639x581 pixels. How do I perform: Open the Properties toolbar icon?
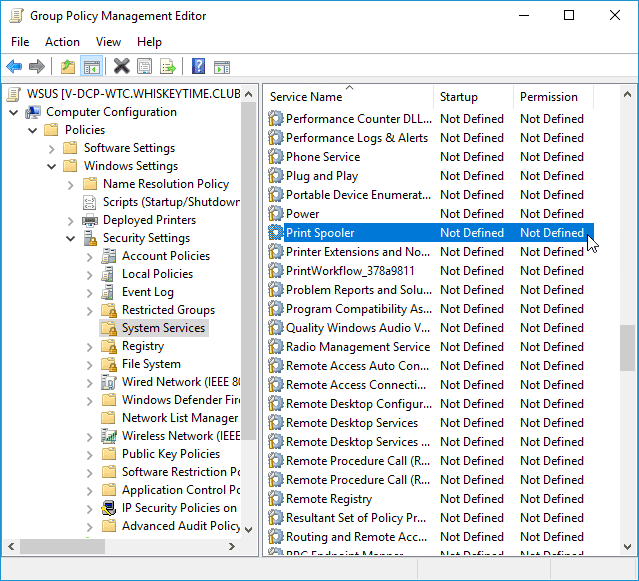click(144, 66)
